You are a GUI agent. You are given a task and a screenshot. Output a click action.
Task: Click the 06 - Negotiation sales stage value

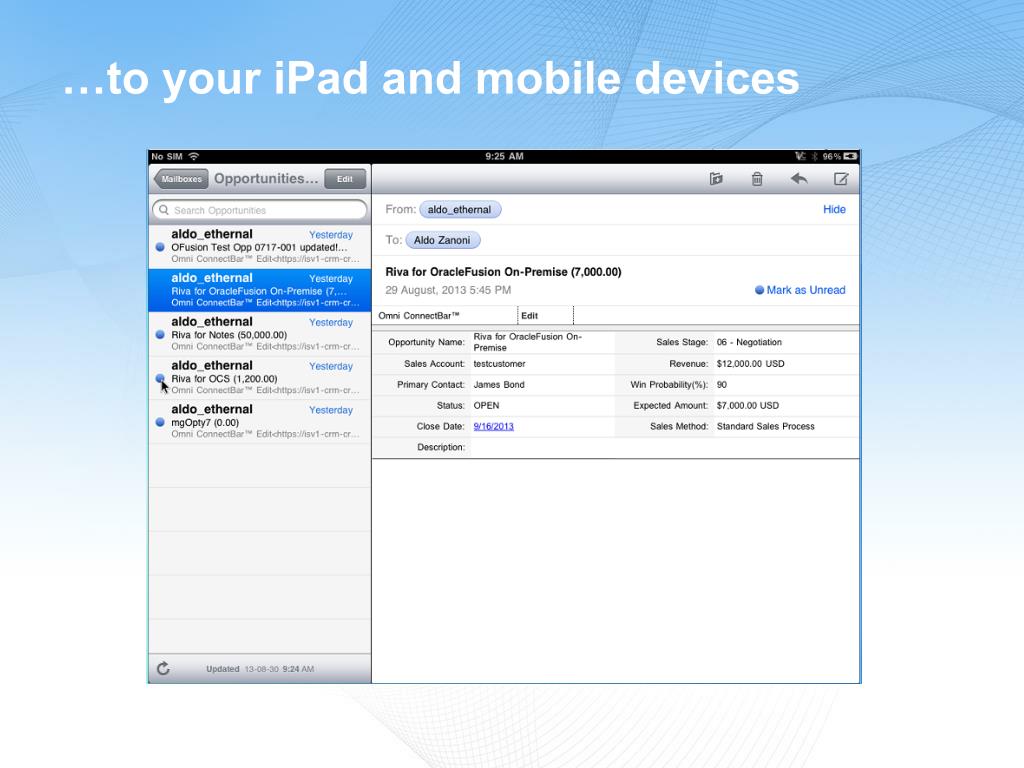tap(749, 342)
